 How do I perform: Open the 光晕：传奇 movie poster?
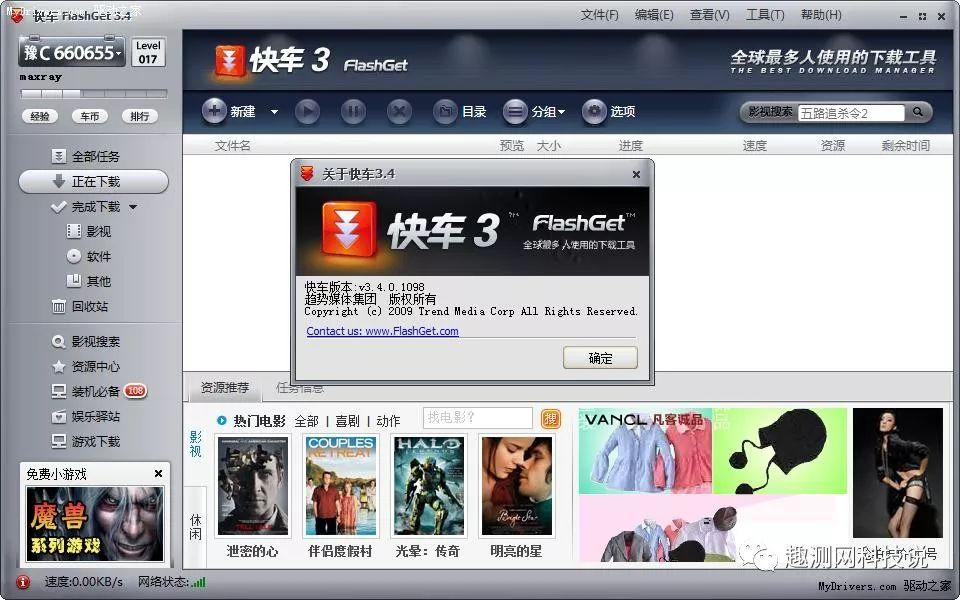429,486
